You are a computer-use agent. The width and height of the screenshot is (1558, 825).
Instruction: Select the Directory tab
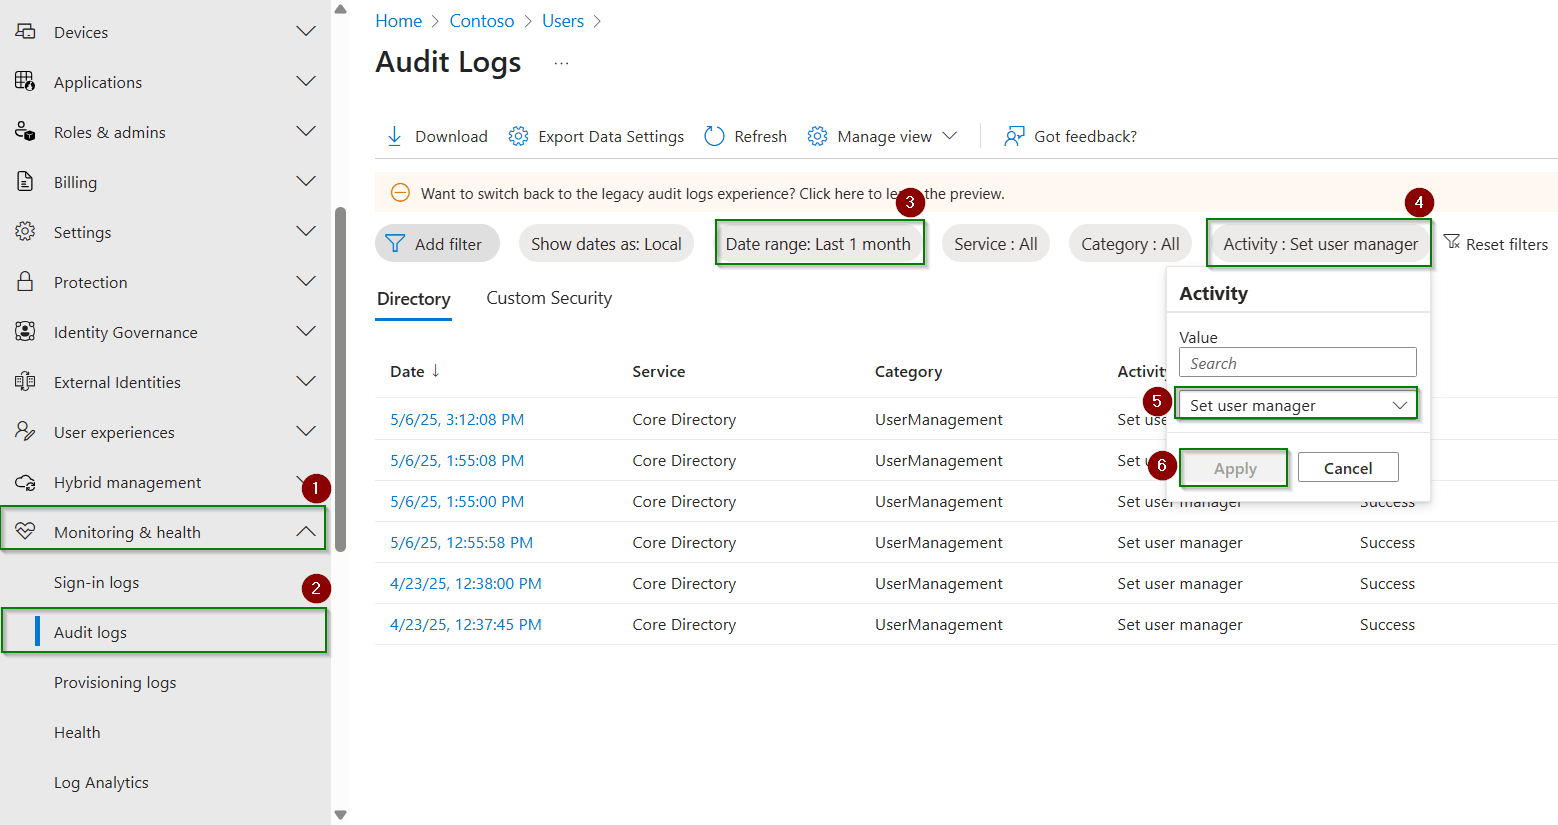coord(413,298)
